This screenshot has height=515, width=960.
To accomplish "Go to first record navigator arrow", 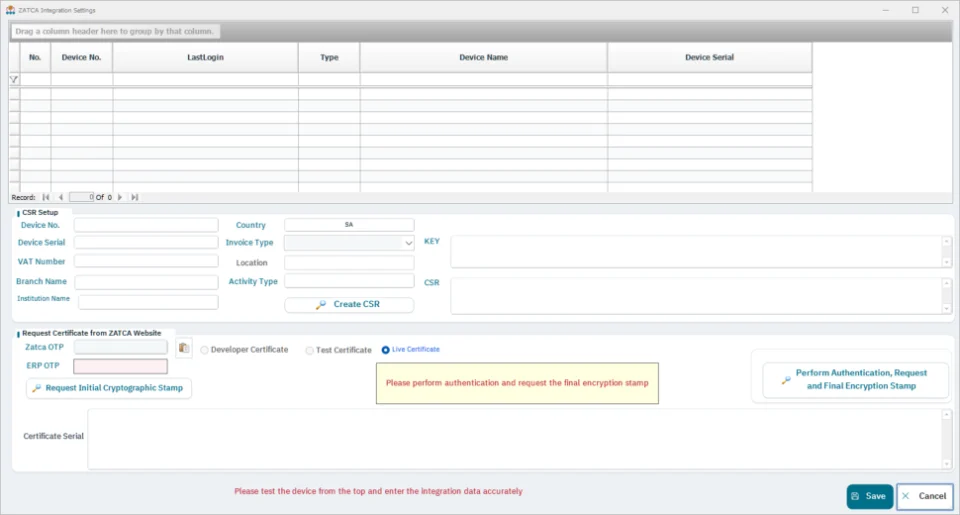I will (x=46, y=197).
